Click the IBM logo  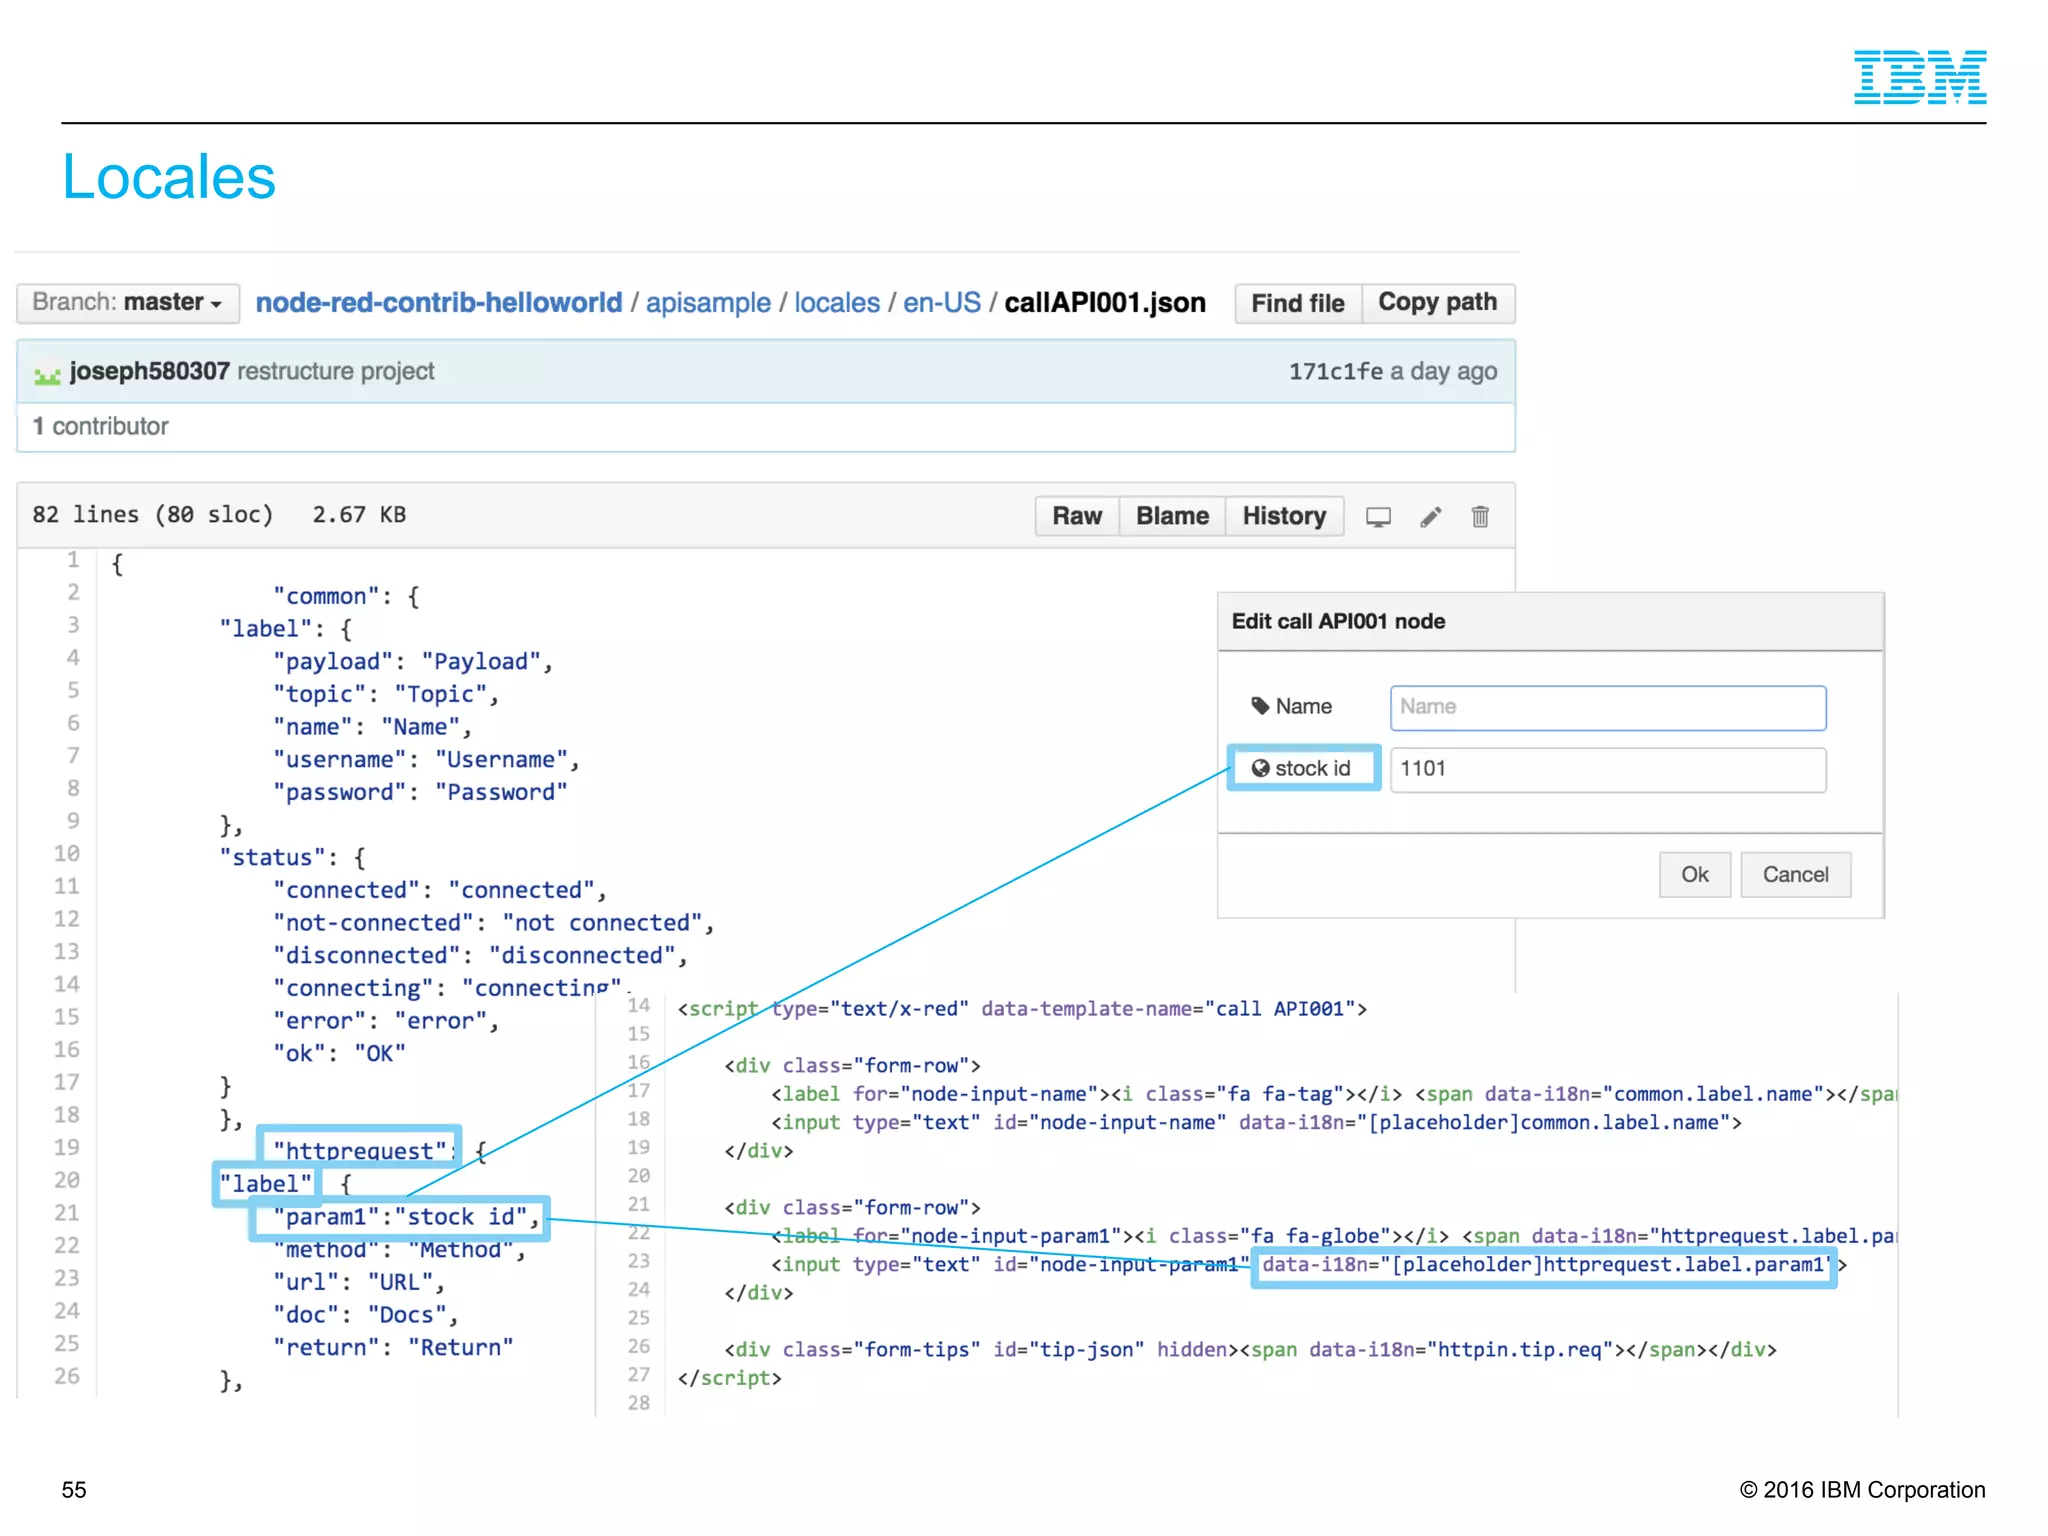tap(1919, 77)
